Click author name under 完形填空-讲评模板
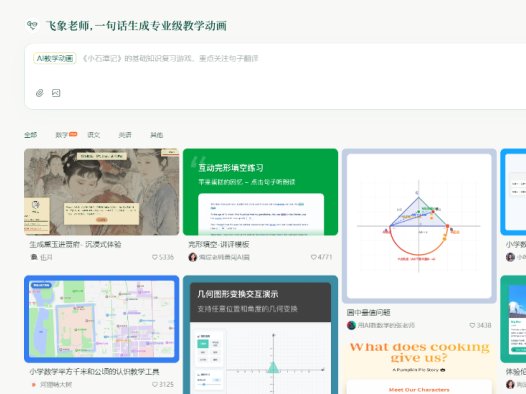This screenshot has height=394, width=526. point(224,257)
